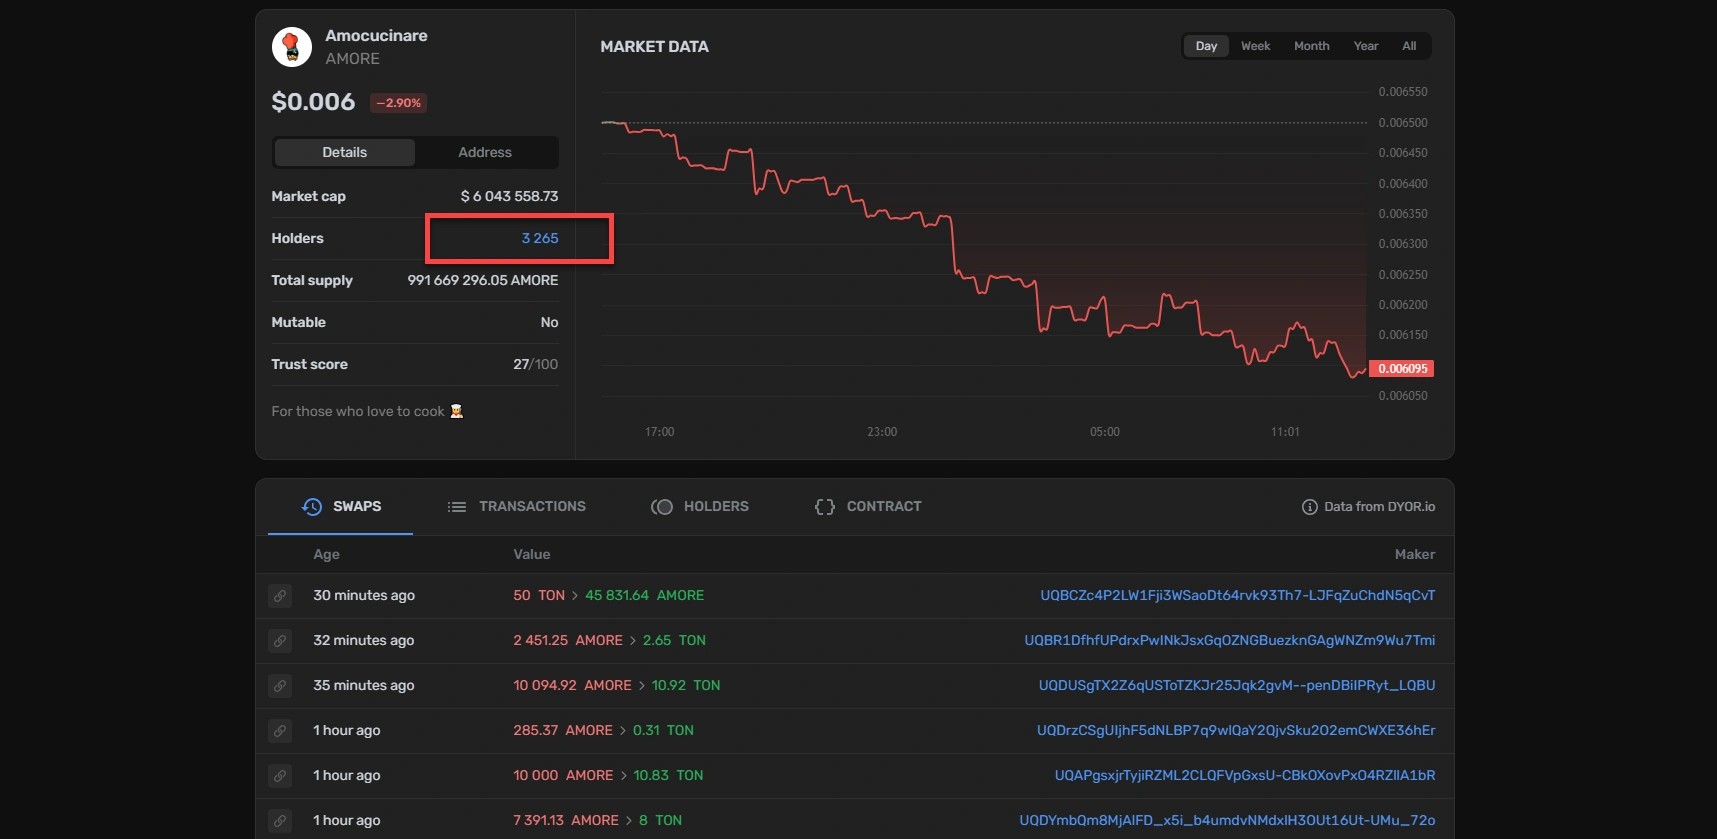The image size is (1717, 839).
Task: Click link icon on 35 minutes ago swap
Action: pos(280,686)
